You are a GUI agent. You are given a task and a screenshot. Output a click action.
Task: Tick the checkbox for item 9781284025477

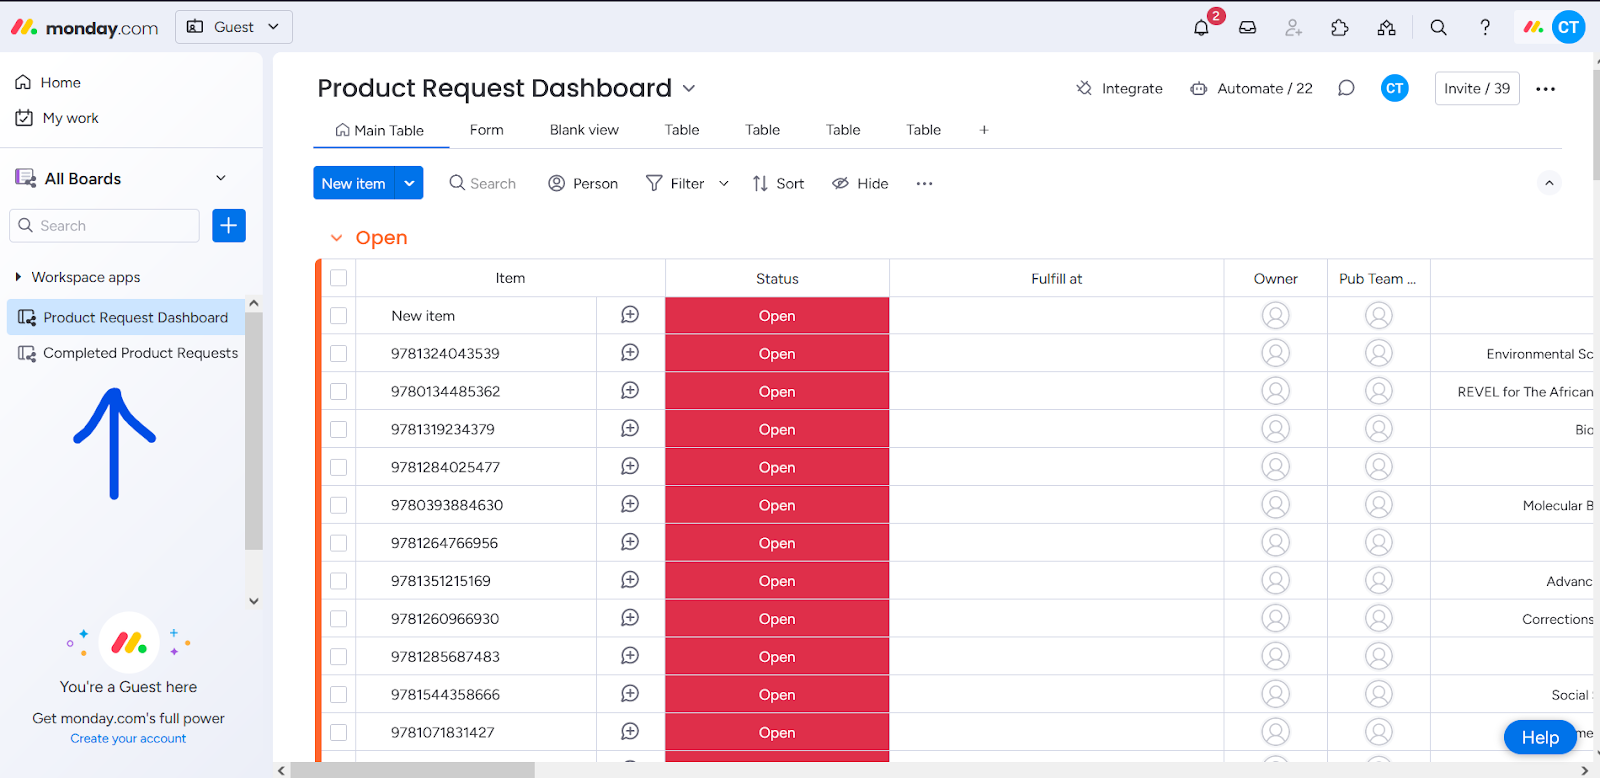(x=339, y=467)
